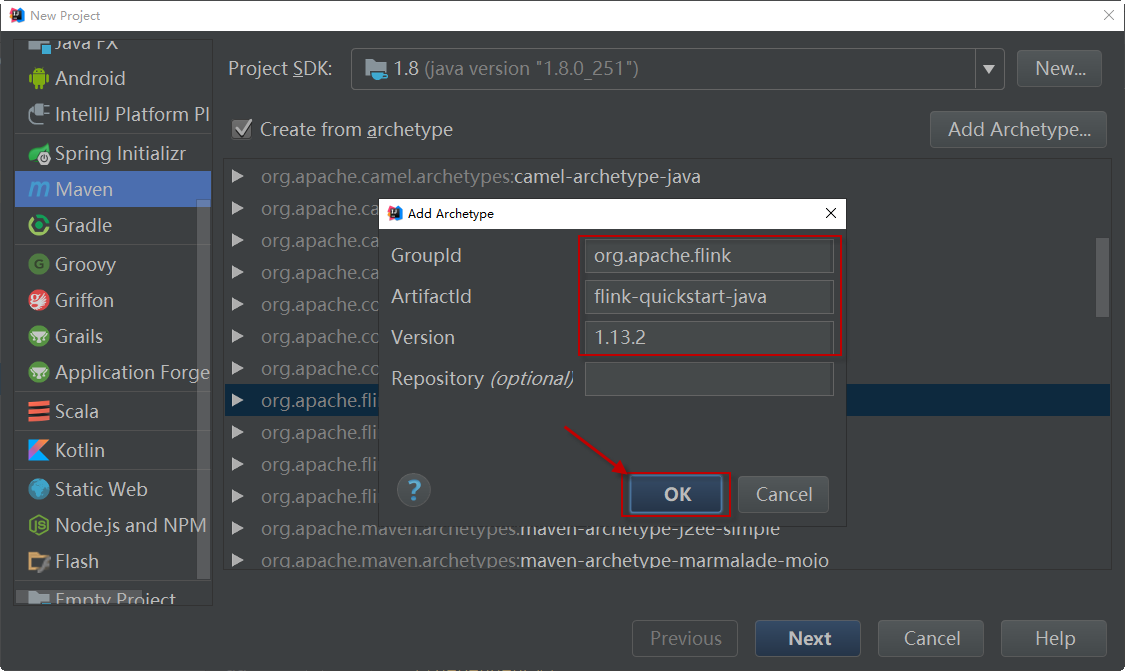The height and width of the screenshot is (671, 1125).
Task: Click the Node.js and NPM icon
Action: coord(39,525)
